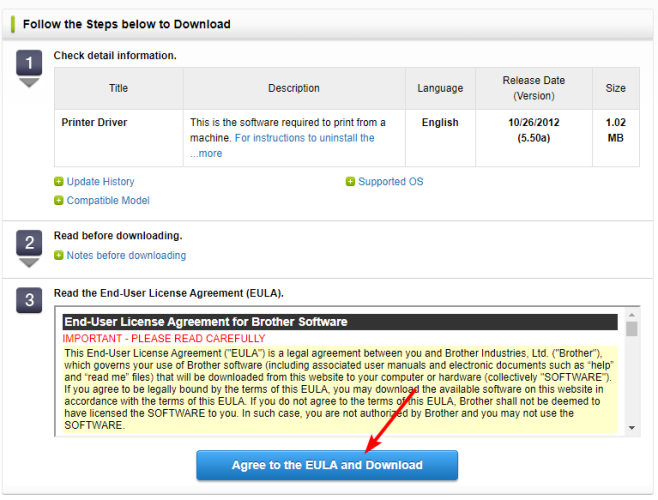Click the plus icon beside Notes before downloading
This screenshot has height=500, width=658.
[59, 255]
